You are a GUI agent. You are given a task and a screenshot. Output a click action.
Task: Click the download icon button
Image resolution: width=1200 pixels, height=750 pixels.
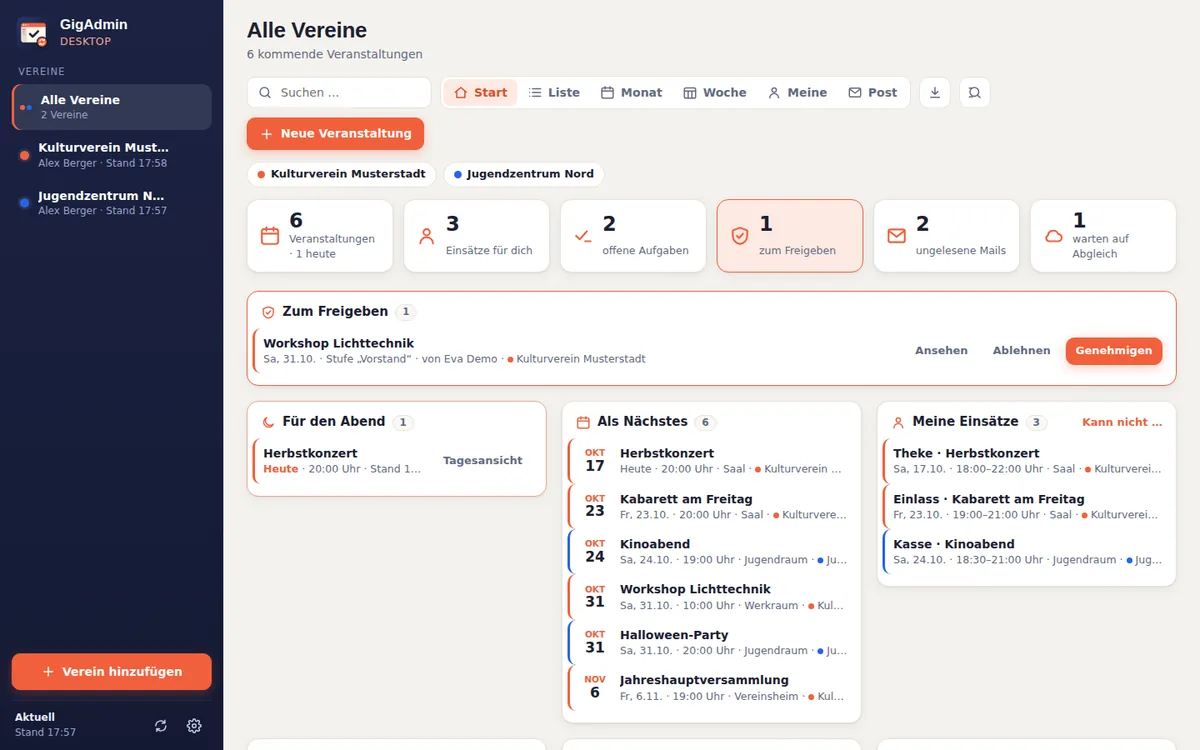point(935,93)
